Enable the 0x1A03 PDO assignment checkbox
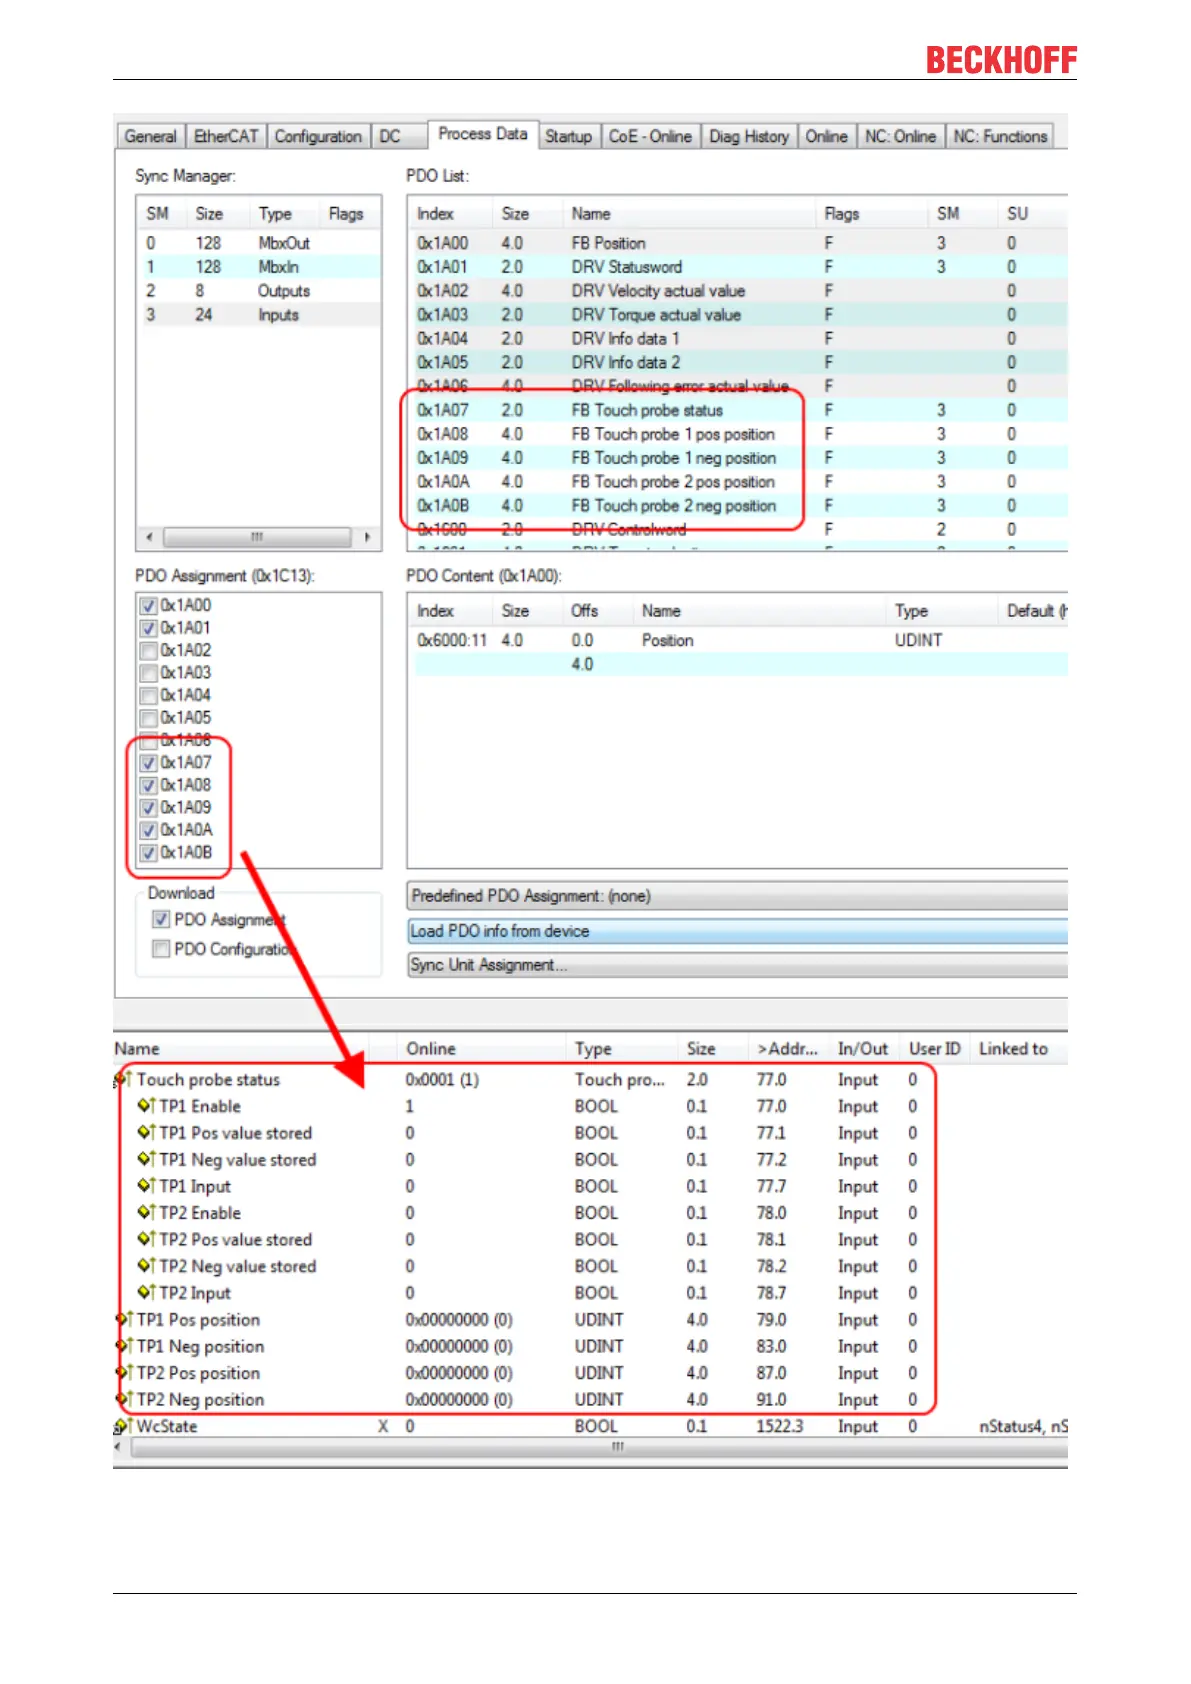This screenshot has height=1684, width=1191. point(149,673)
